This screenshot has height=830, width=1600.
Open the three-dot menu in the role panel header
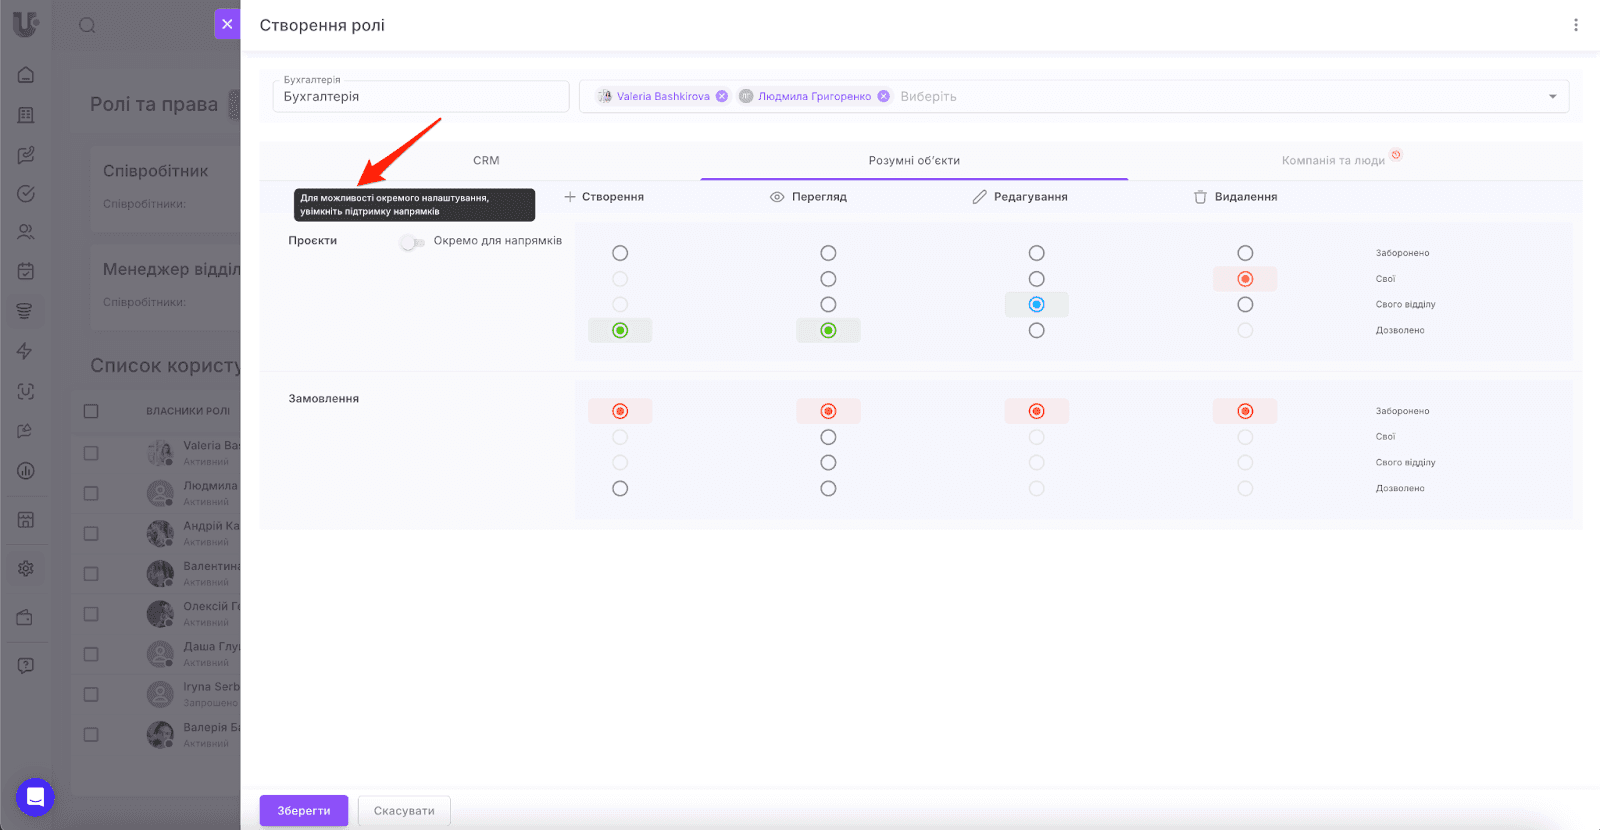(x=1576, y=25)
